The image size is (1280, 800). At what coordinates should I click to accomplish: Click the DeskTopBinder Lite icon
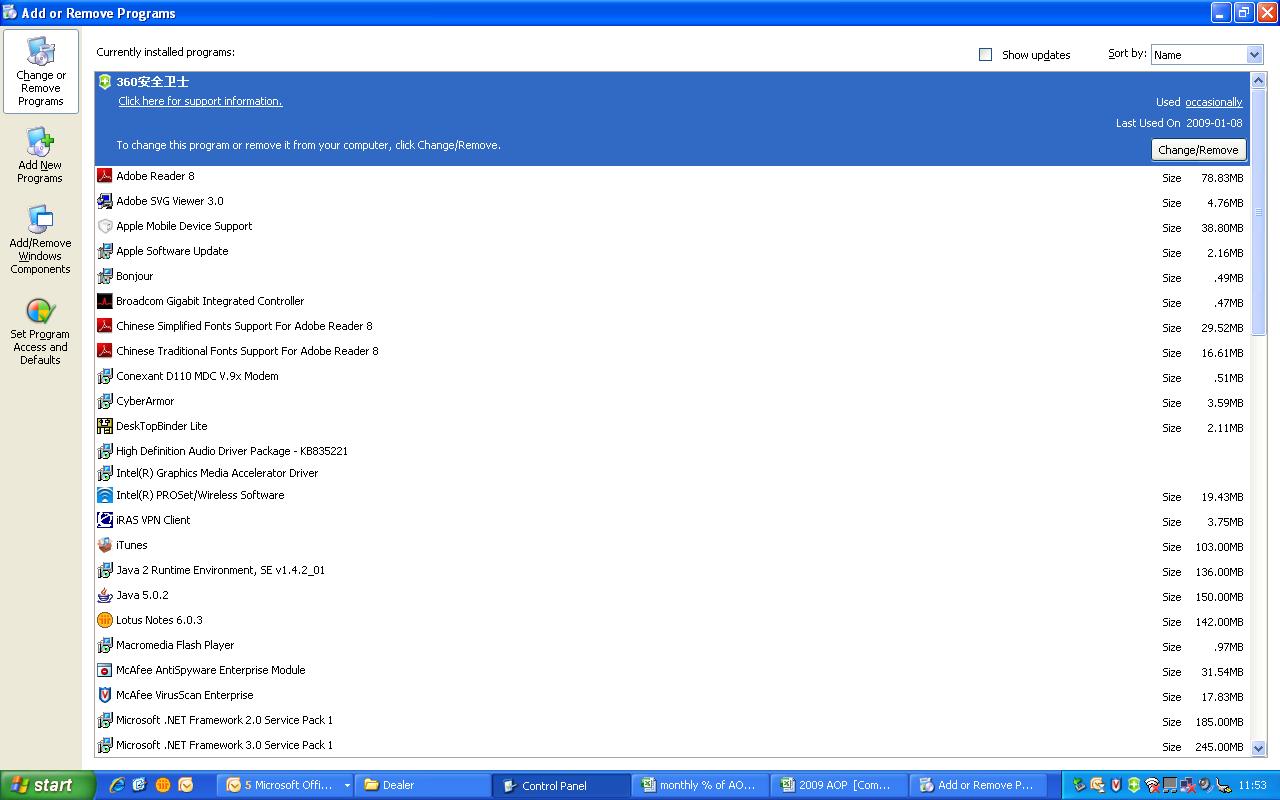(x=105, y=426)
